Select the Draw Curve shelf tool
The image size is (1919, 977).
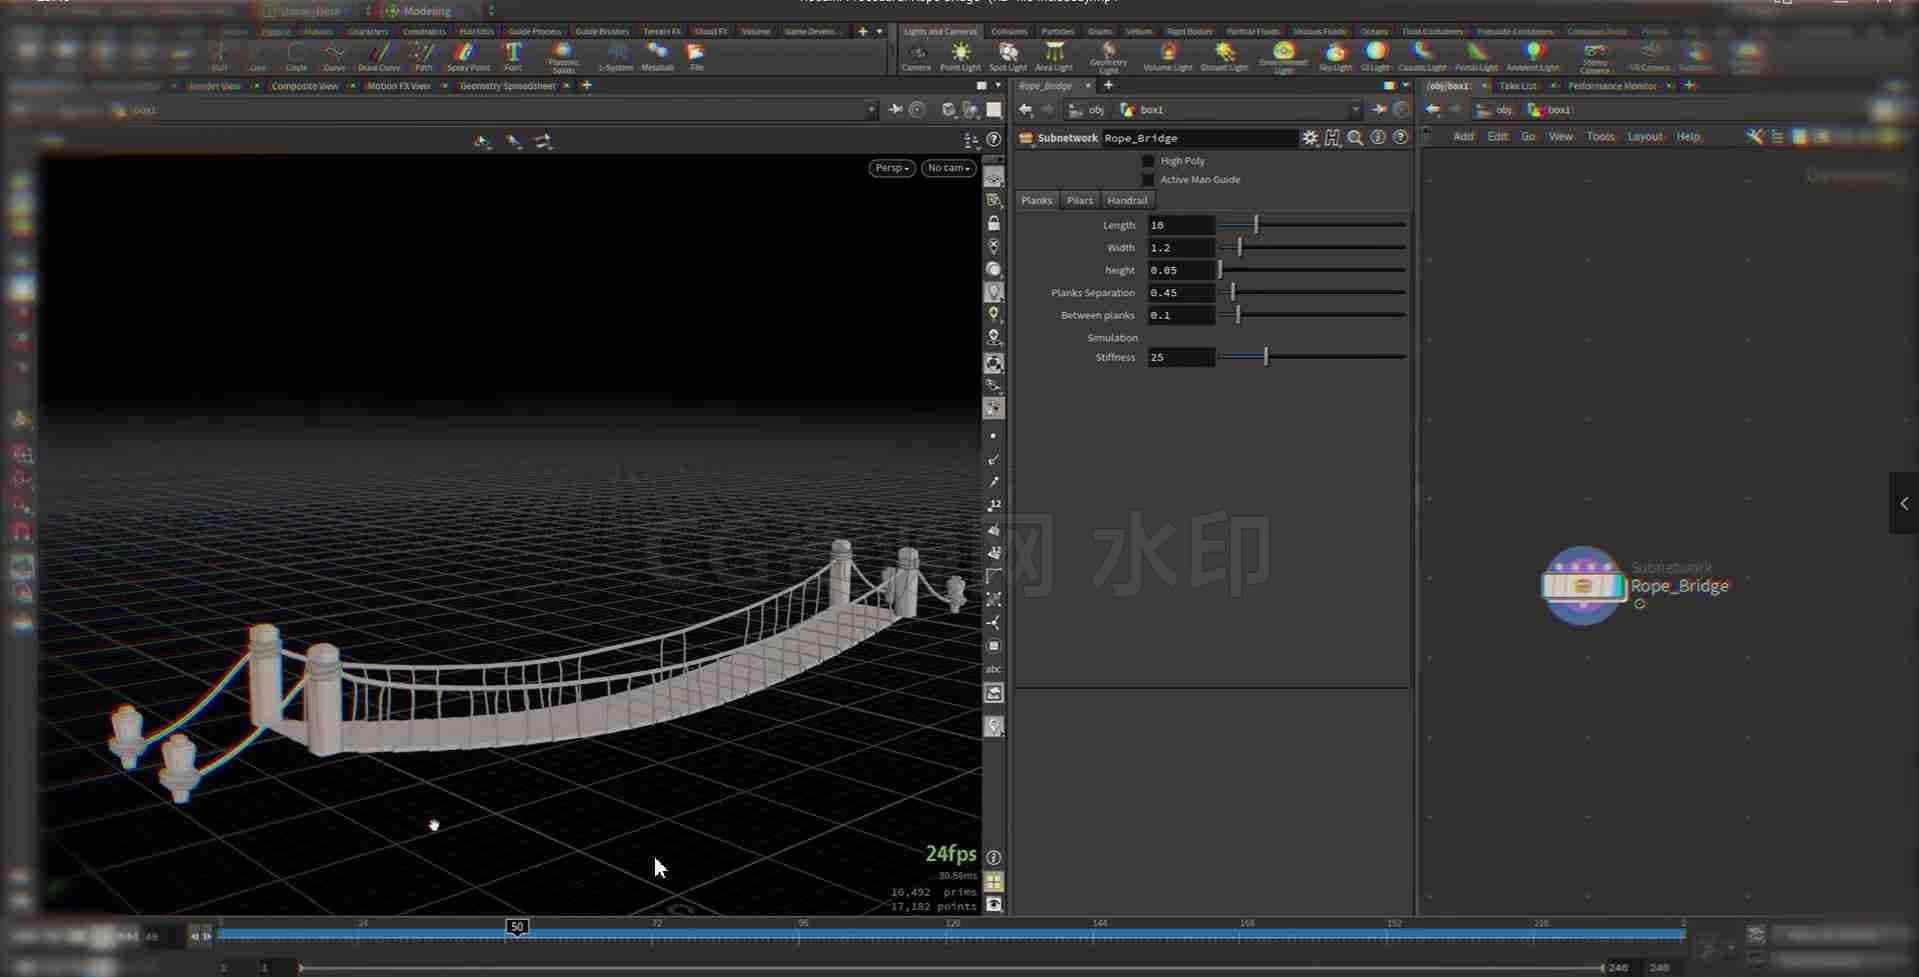tap(379, 57)
